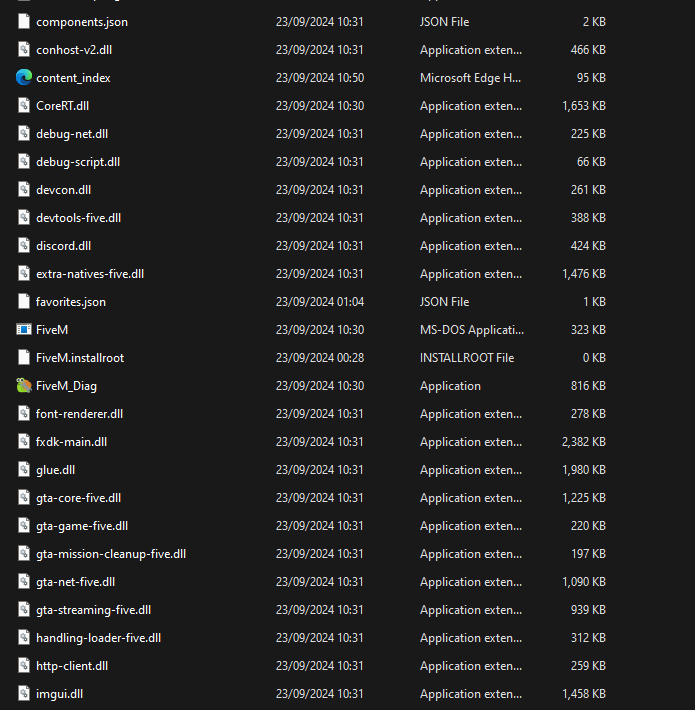695x710 pixels.
Task: Click the http-client.dll file icon
Action: tap(24, 666)
